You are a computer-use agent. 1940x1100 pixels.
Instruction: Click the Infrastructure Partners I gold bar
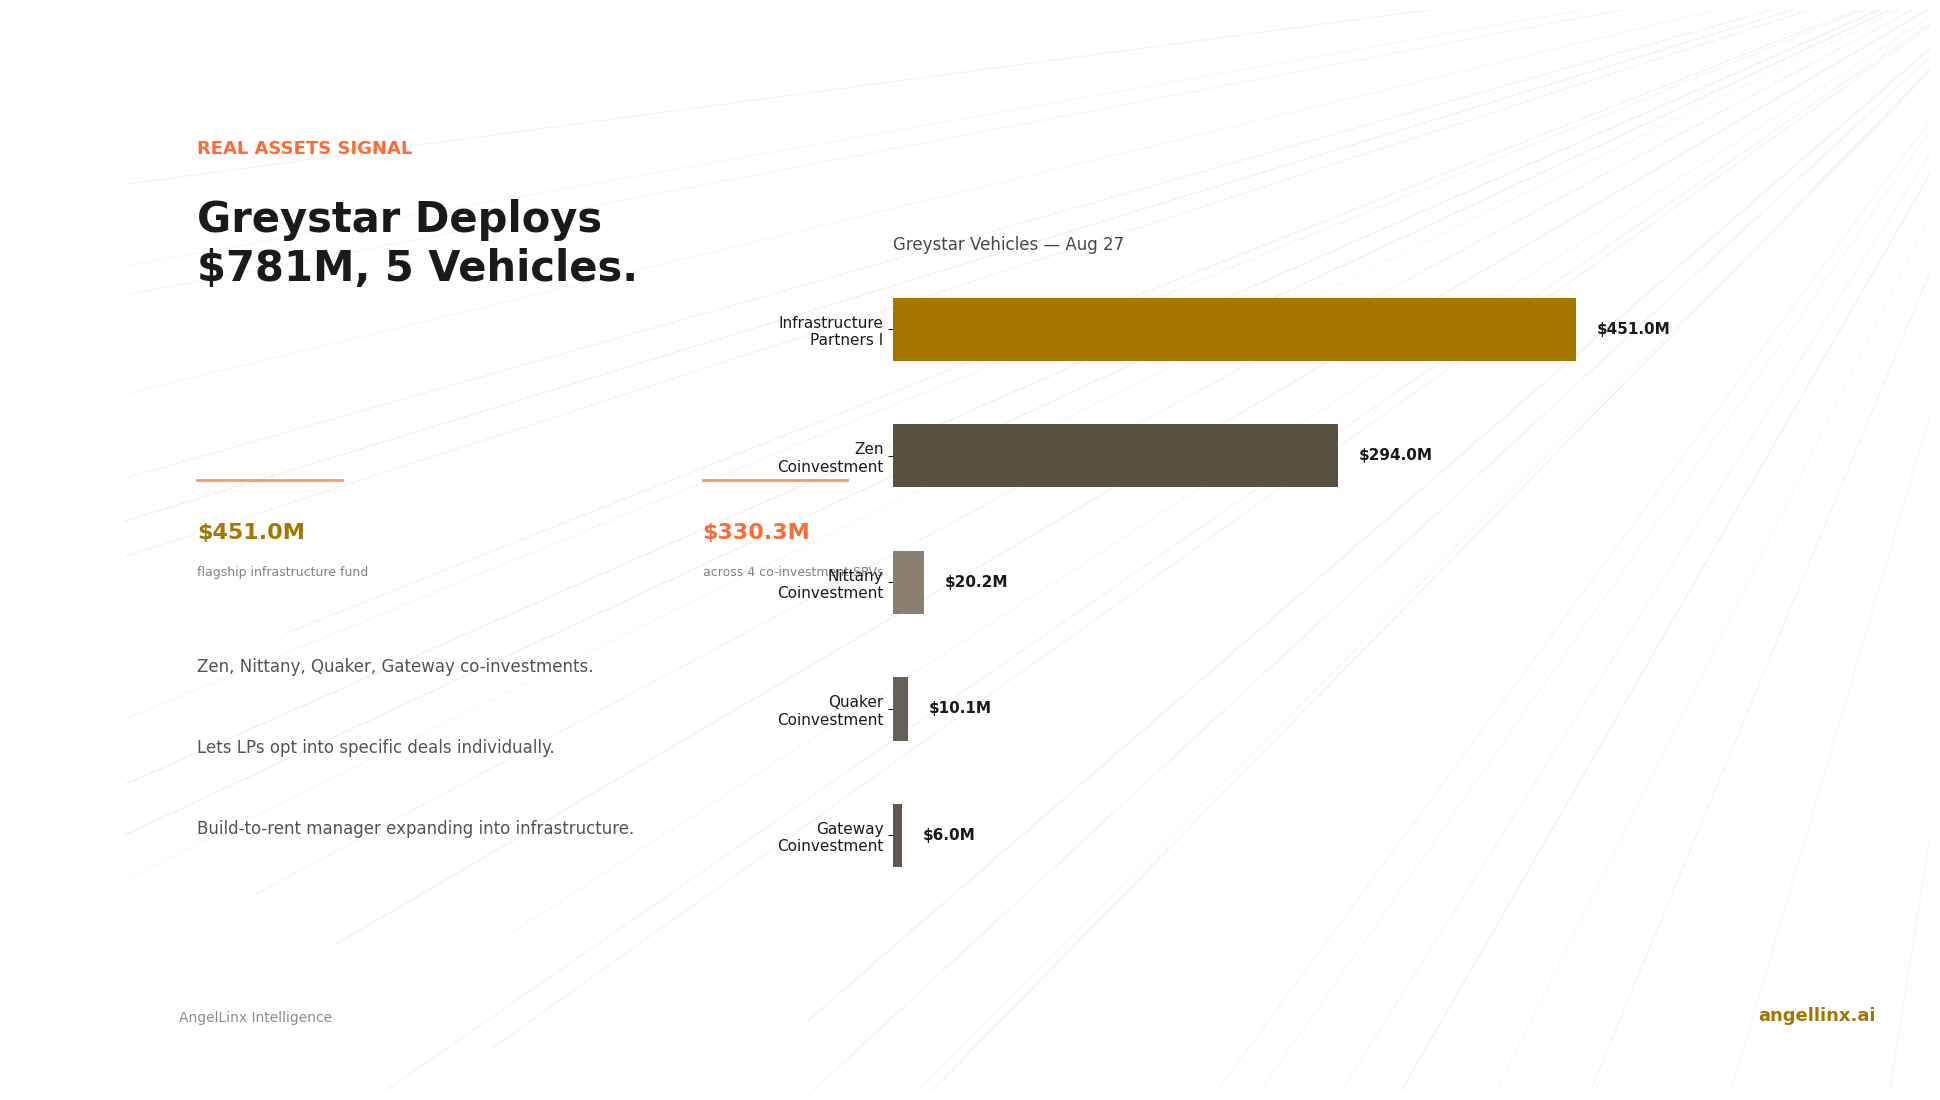coord(1234,329)
